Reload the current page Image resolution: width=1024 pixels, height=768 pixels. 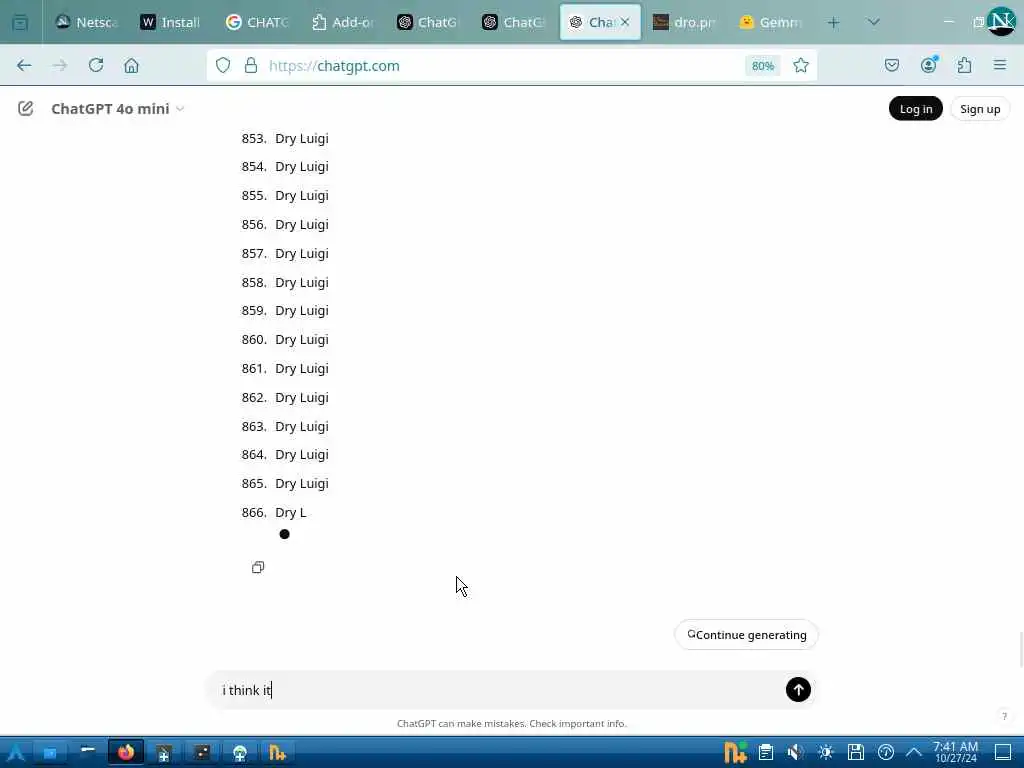pyautogui.click(x=96, y=65)
